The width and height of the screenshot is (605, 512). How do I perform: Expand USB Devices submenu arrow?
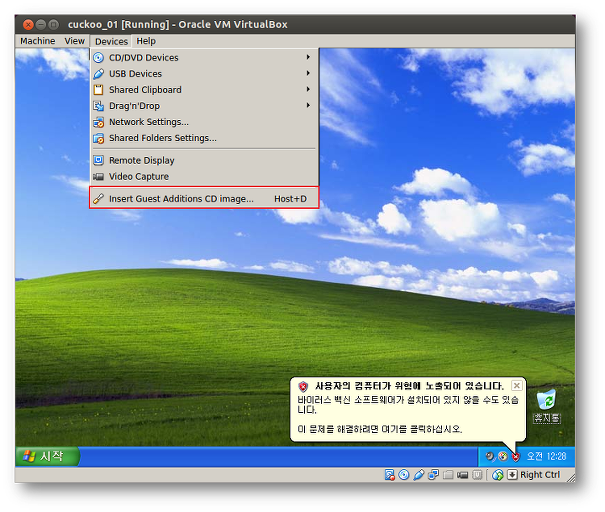(308, 73)
